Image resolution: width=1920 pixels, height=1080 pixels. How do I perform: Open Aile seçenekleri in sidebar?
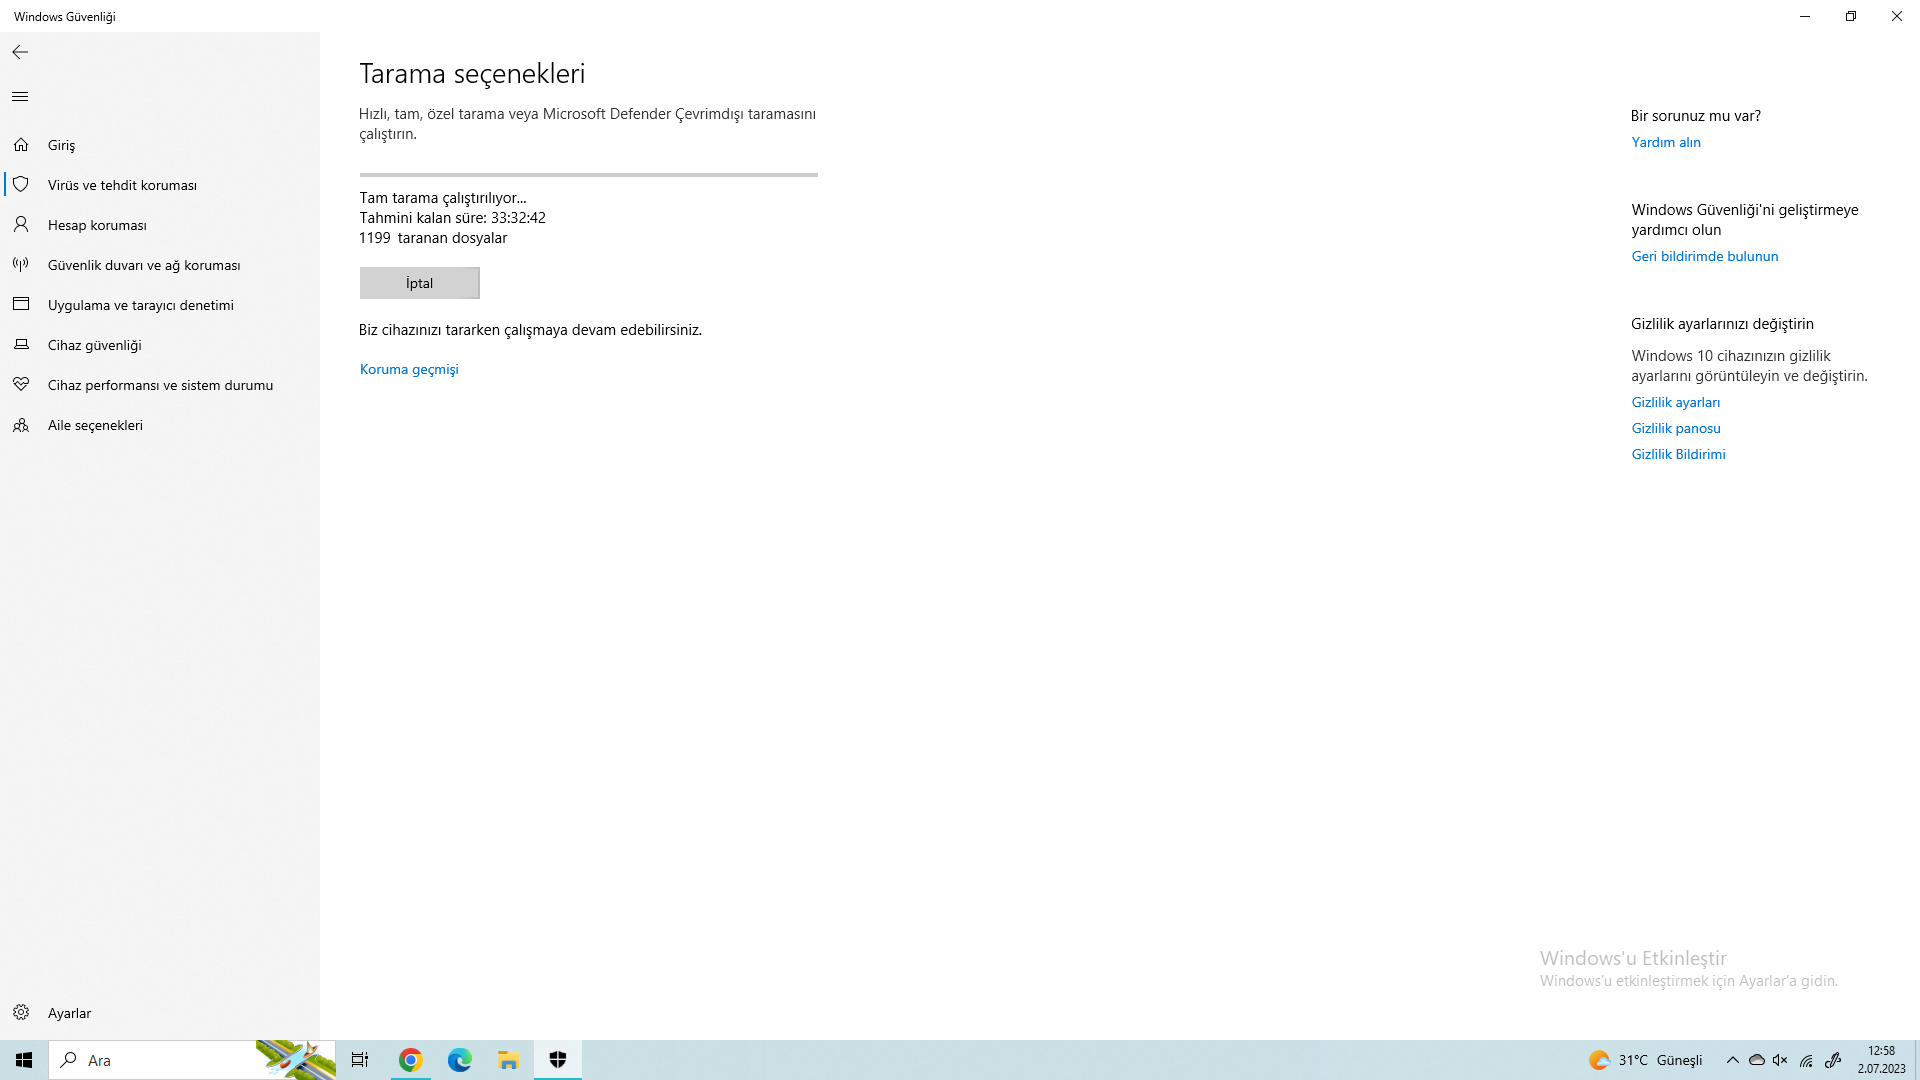click(x=95, y=425)
